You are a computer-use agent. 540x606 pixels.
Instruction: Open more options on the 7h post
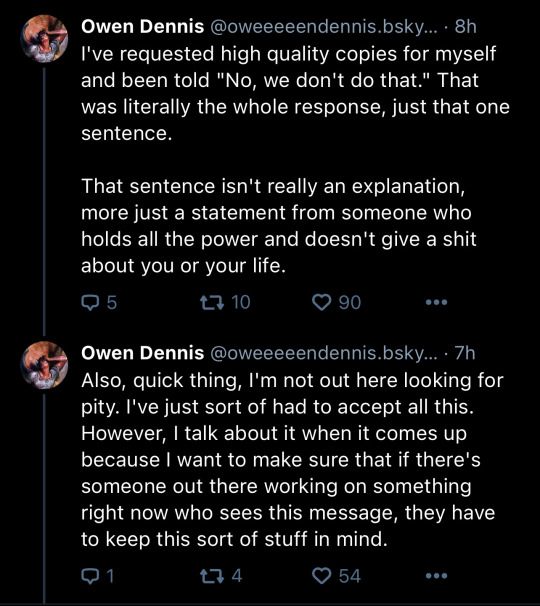436,576
